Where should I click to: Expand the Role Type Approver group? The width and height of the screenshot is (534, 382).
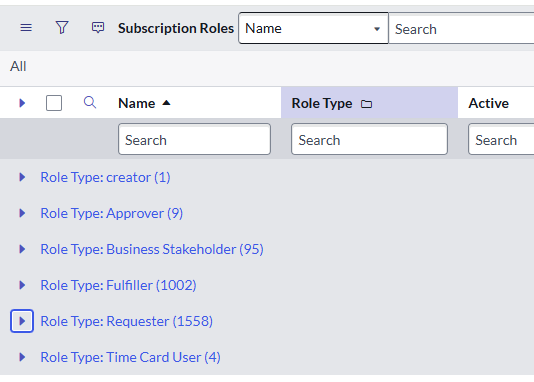point(22,213)
